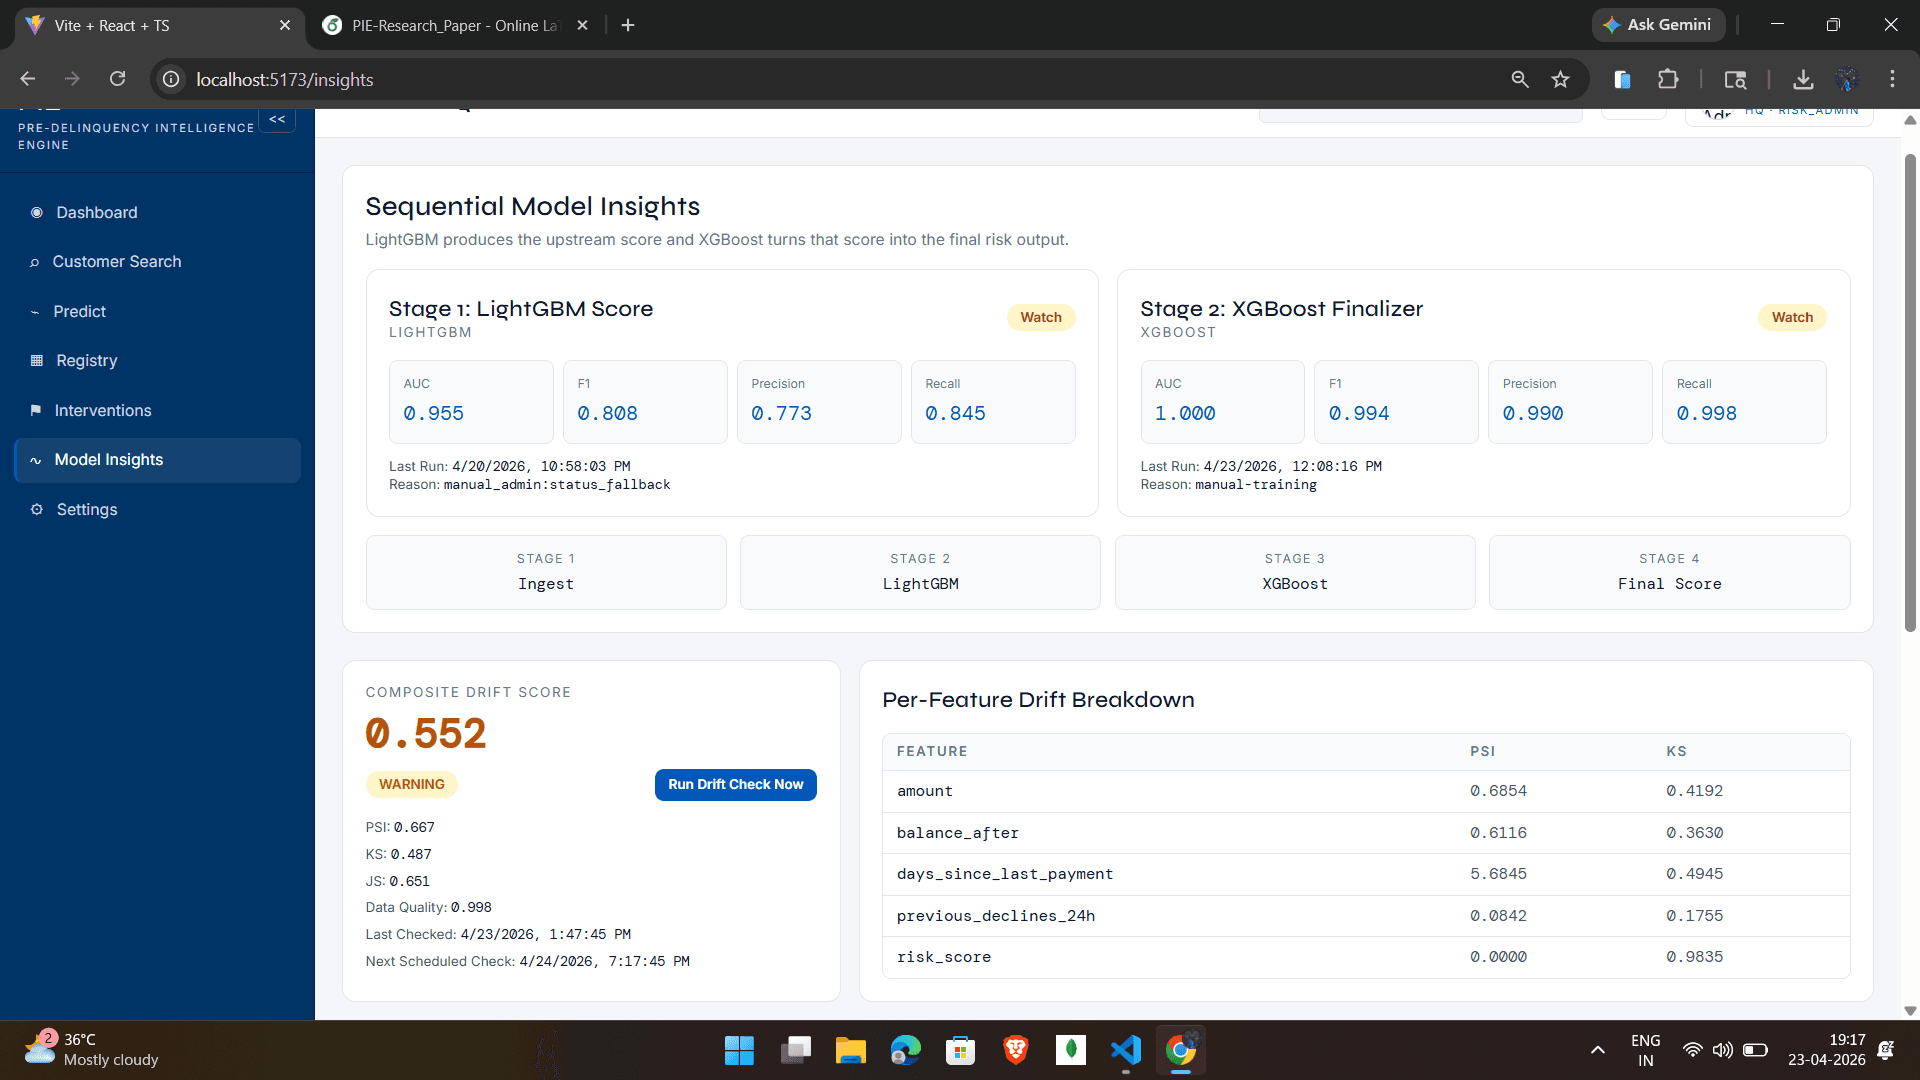Click the previous_declines_24h feature row
The height and width of the screenshot is (1080, 1920).
[x=1366, y=916]
